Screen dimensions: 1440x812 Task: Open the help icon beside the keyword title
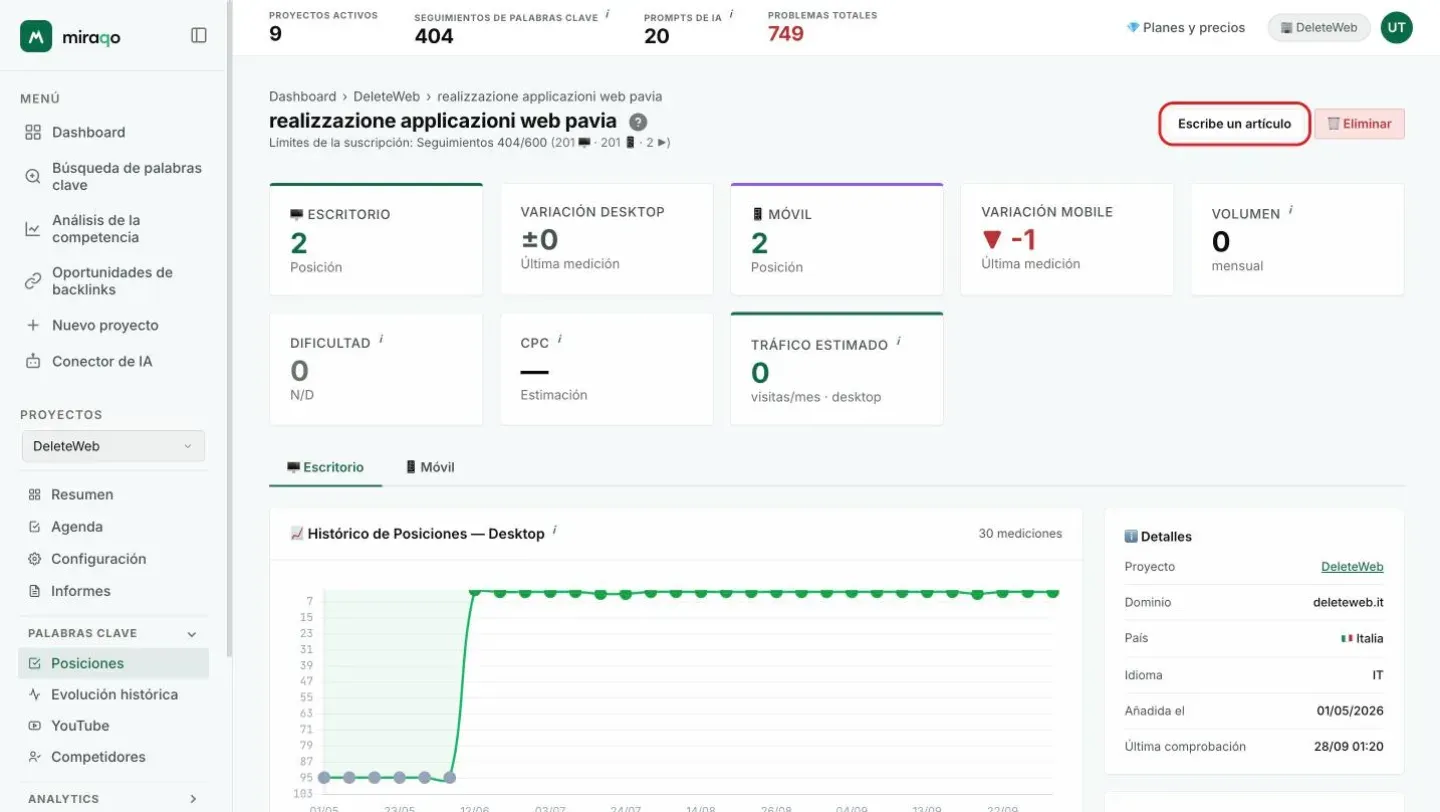(x=638, y=122)
